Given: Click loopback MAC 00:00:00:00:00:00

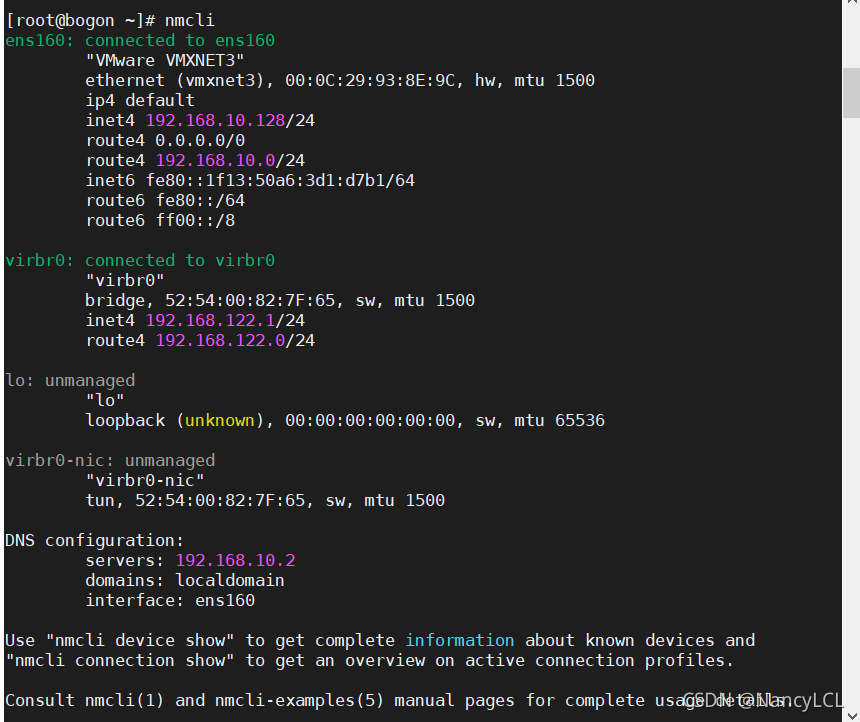Looking at the screenshot, I should pos(370,421).
